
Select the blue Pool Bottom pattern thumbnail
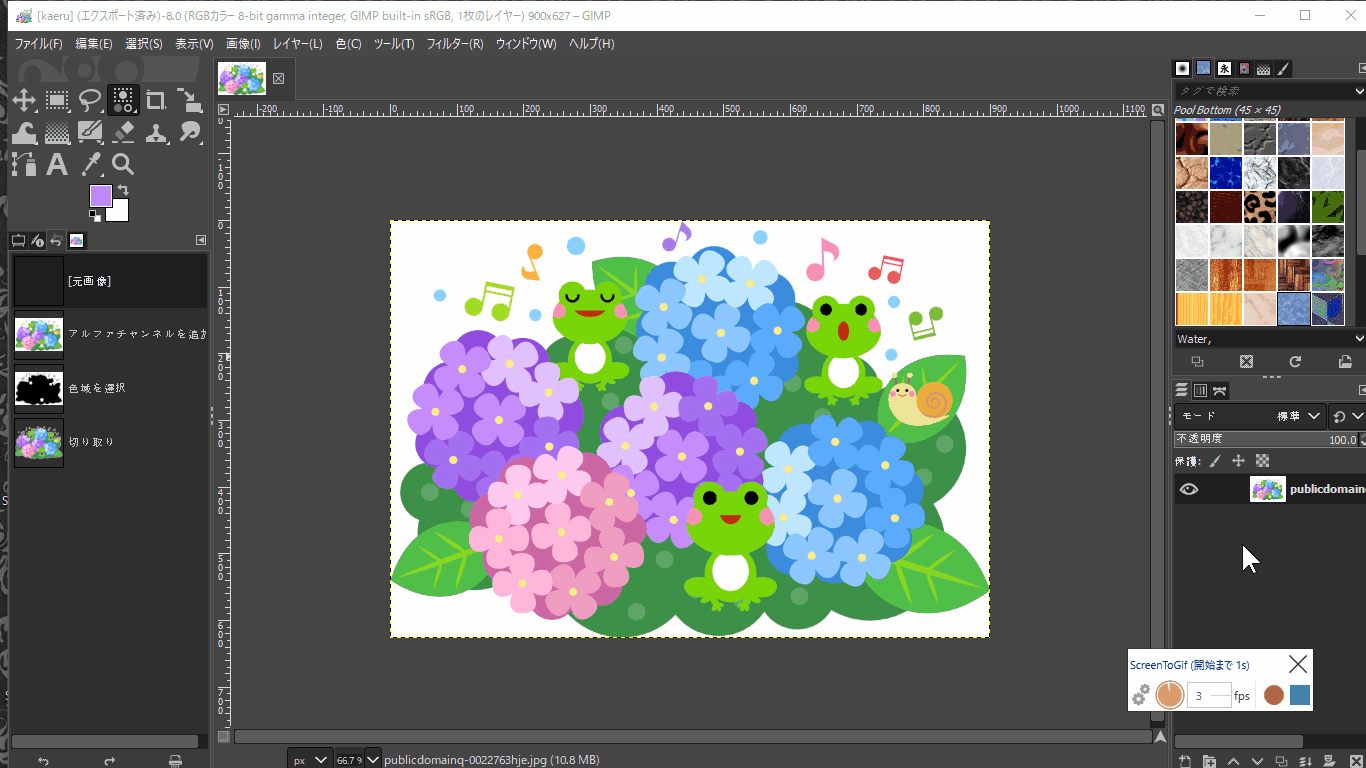coord(1293,309)
